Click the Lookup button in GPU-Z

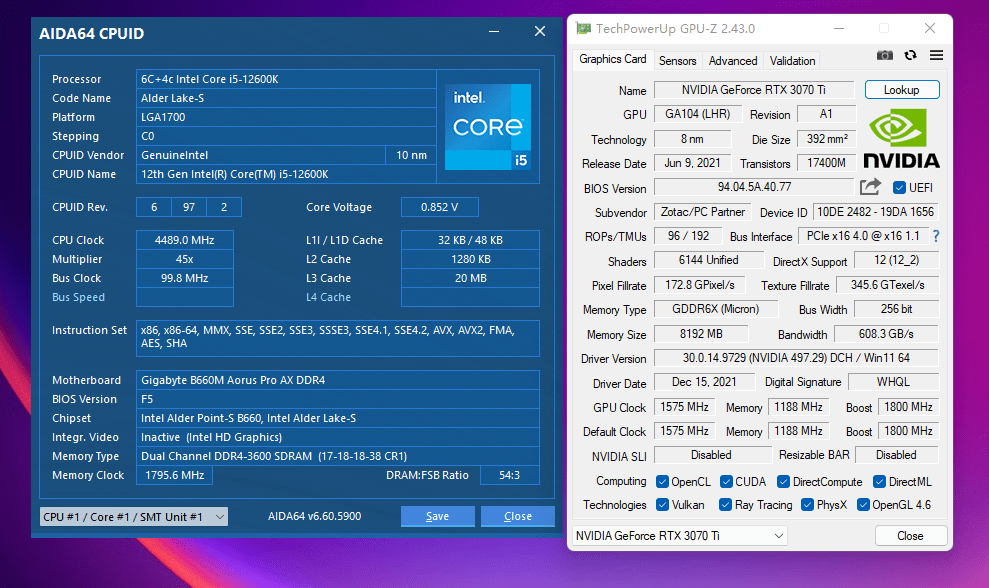click(x=901, y=89)
